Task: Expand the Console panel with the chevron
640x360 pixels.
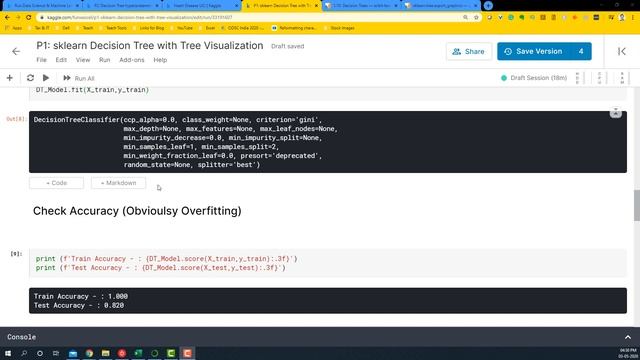Action: click(x=628, y=337)
